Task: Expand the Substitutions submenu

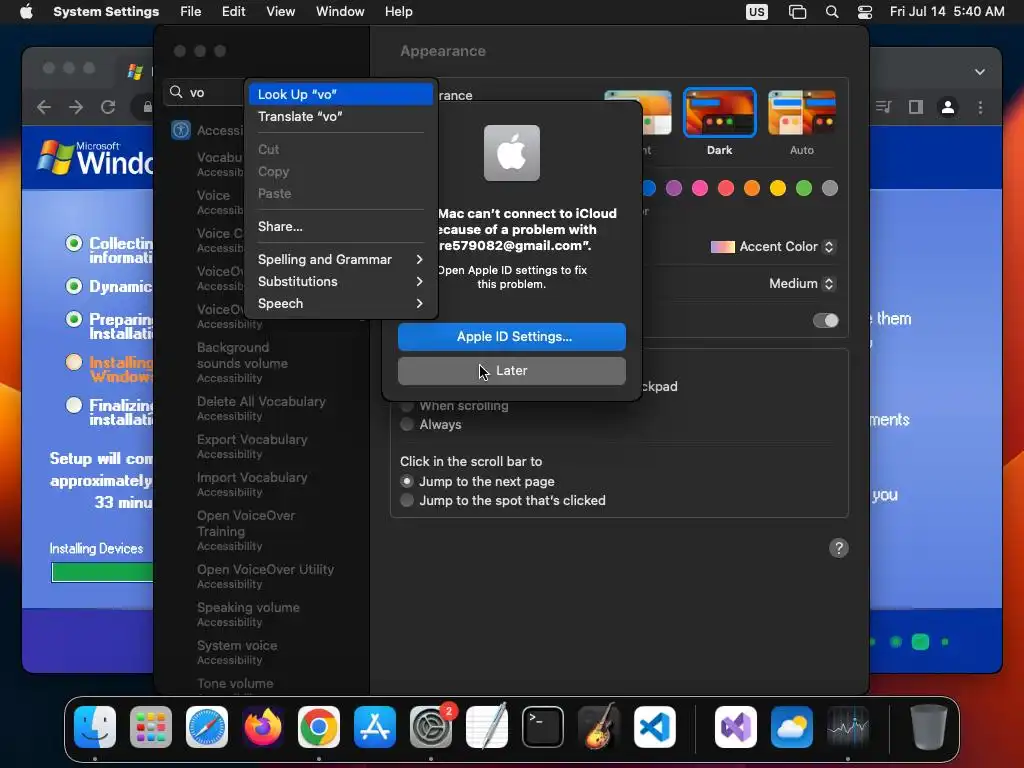Action: 340,281
